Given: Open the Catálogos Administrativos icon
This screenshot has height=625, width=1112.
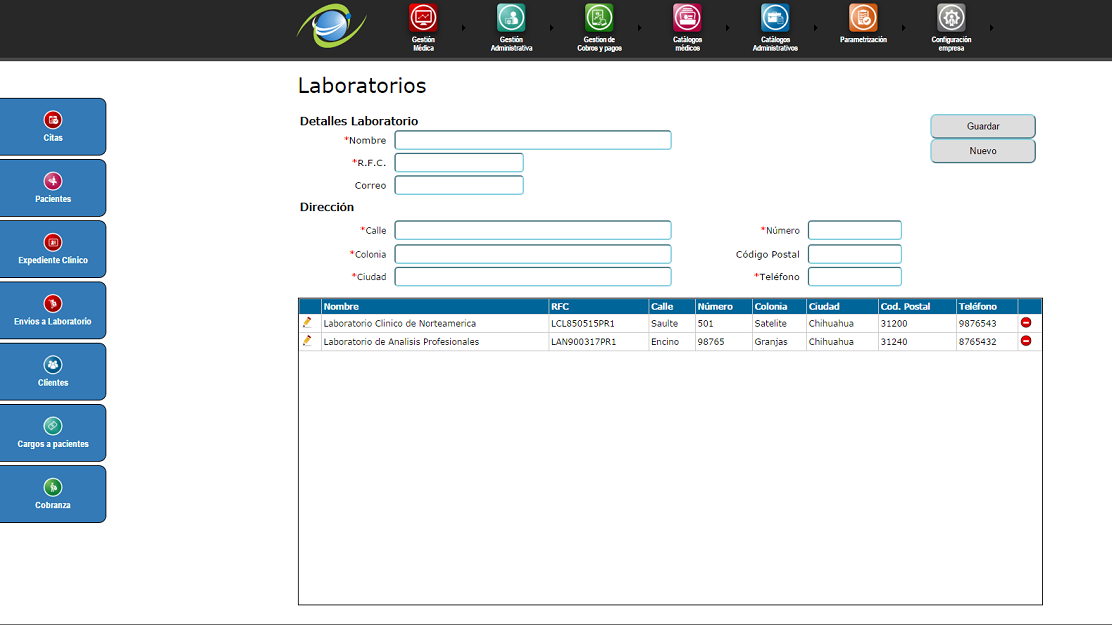Looking at the screenshot, I should pyautogui.click(x=775, y=18).
